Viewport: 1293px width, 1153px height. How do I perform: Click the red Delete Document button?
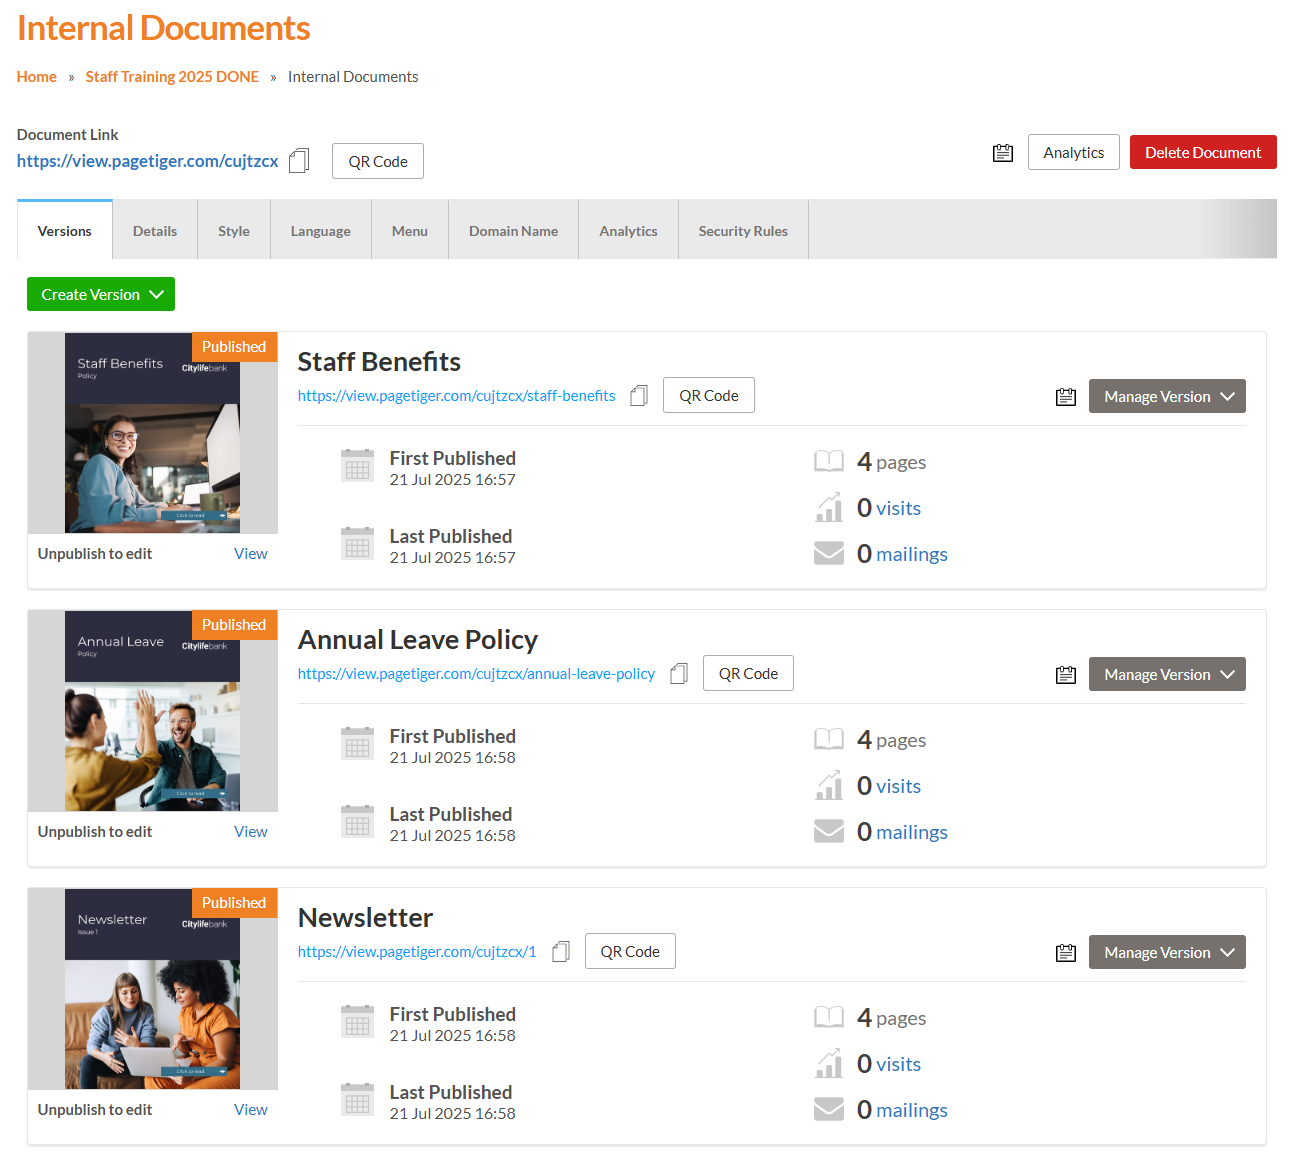coord(1202,153)
